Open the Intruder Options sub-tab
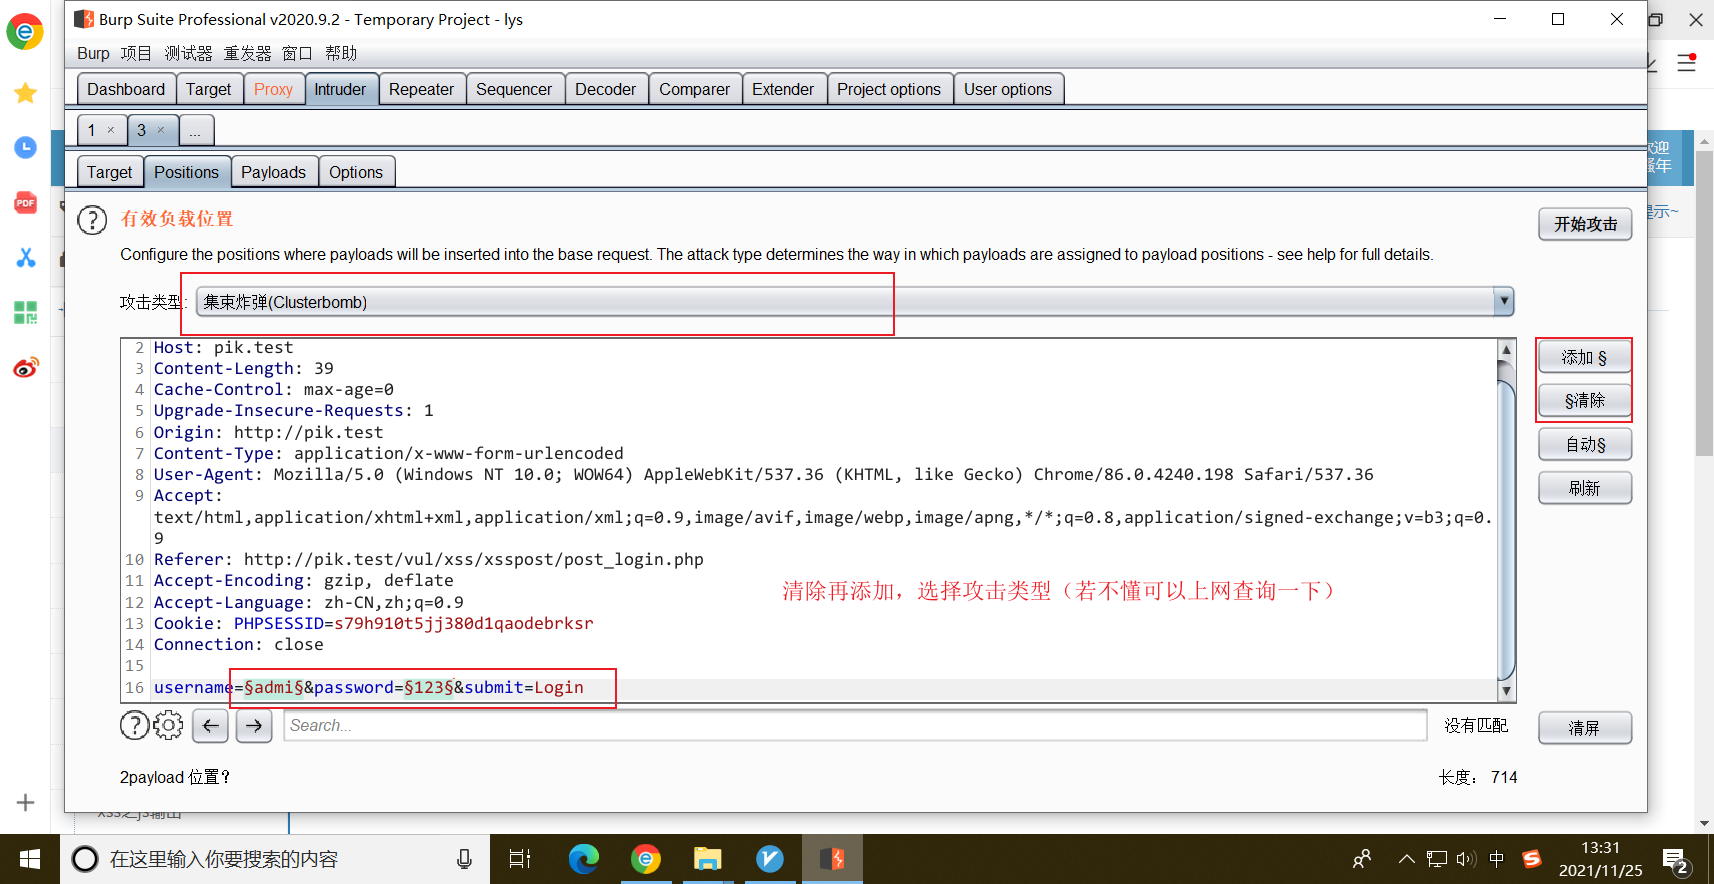The width and height of the screenshot is (1714, 884). pyautogui.click(x=356, y=172)
